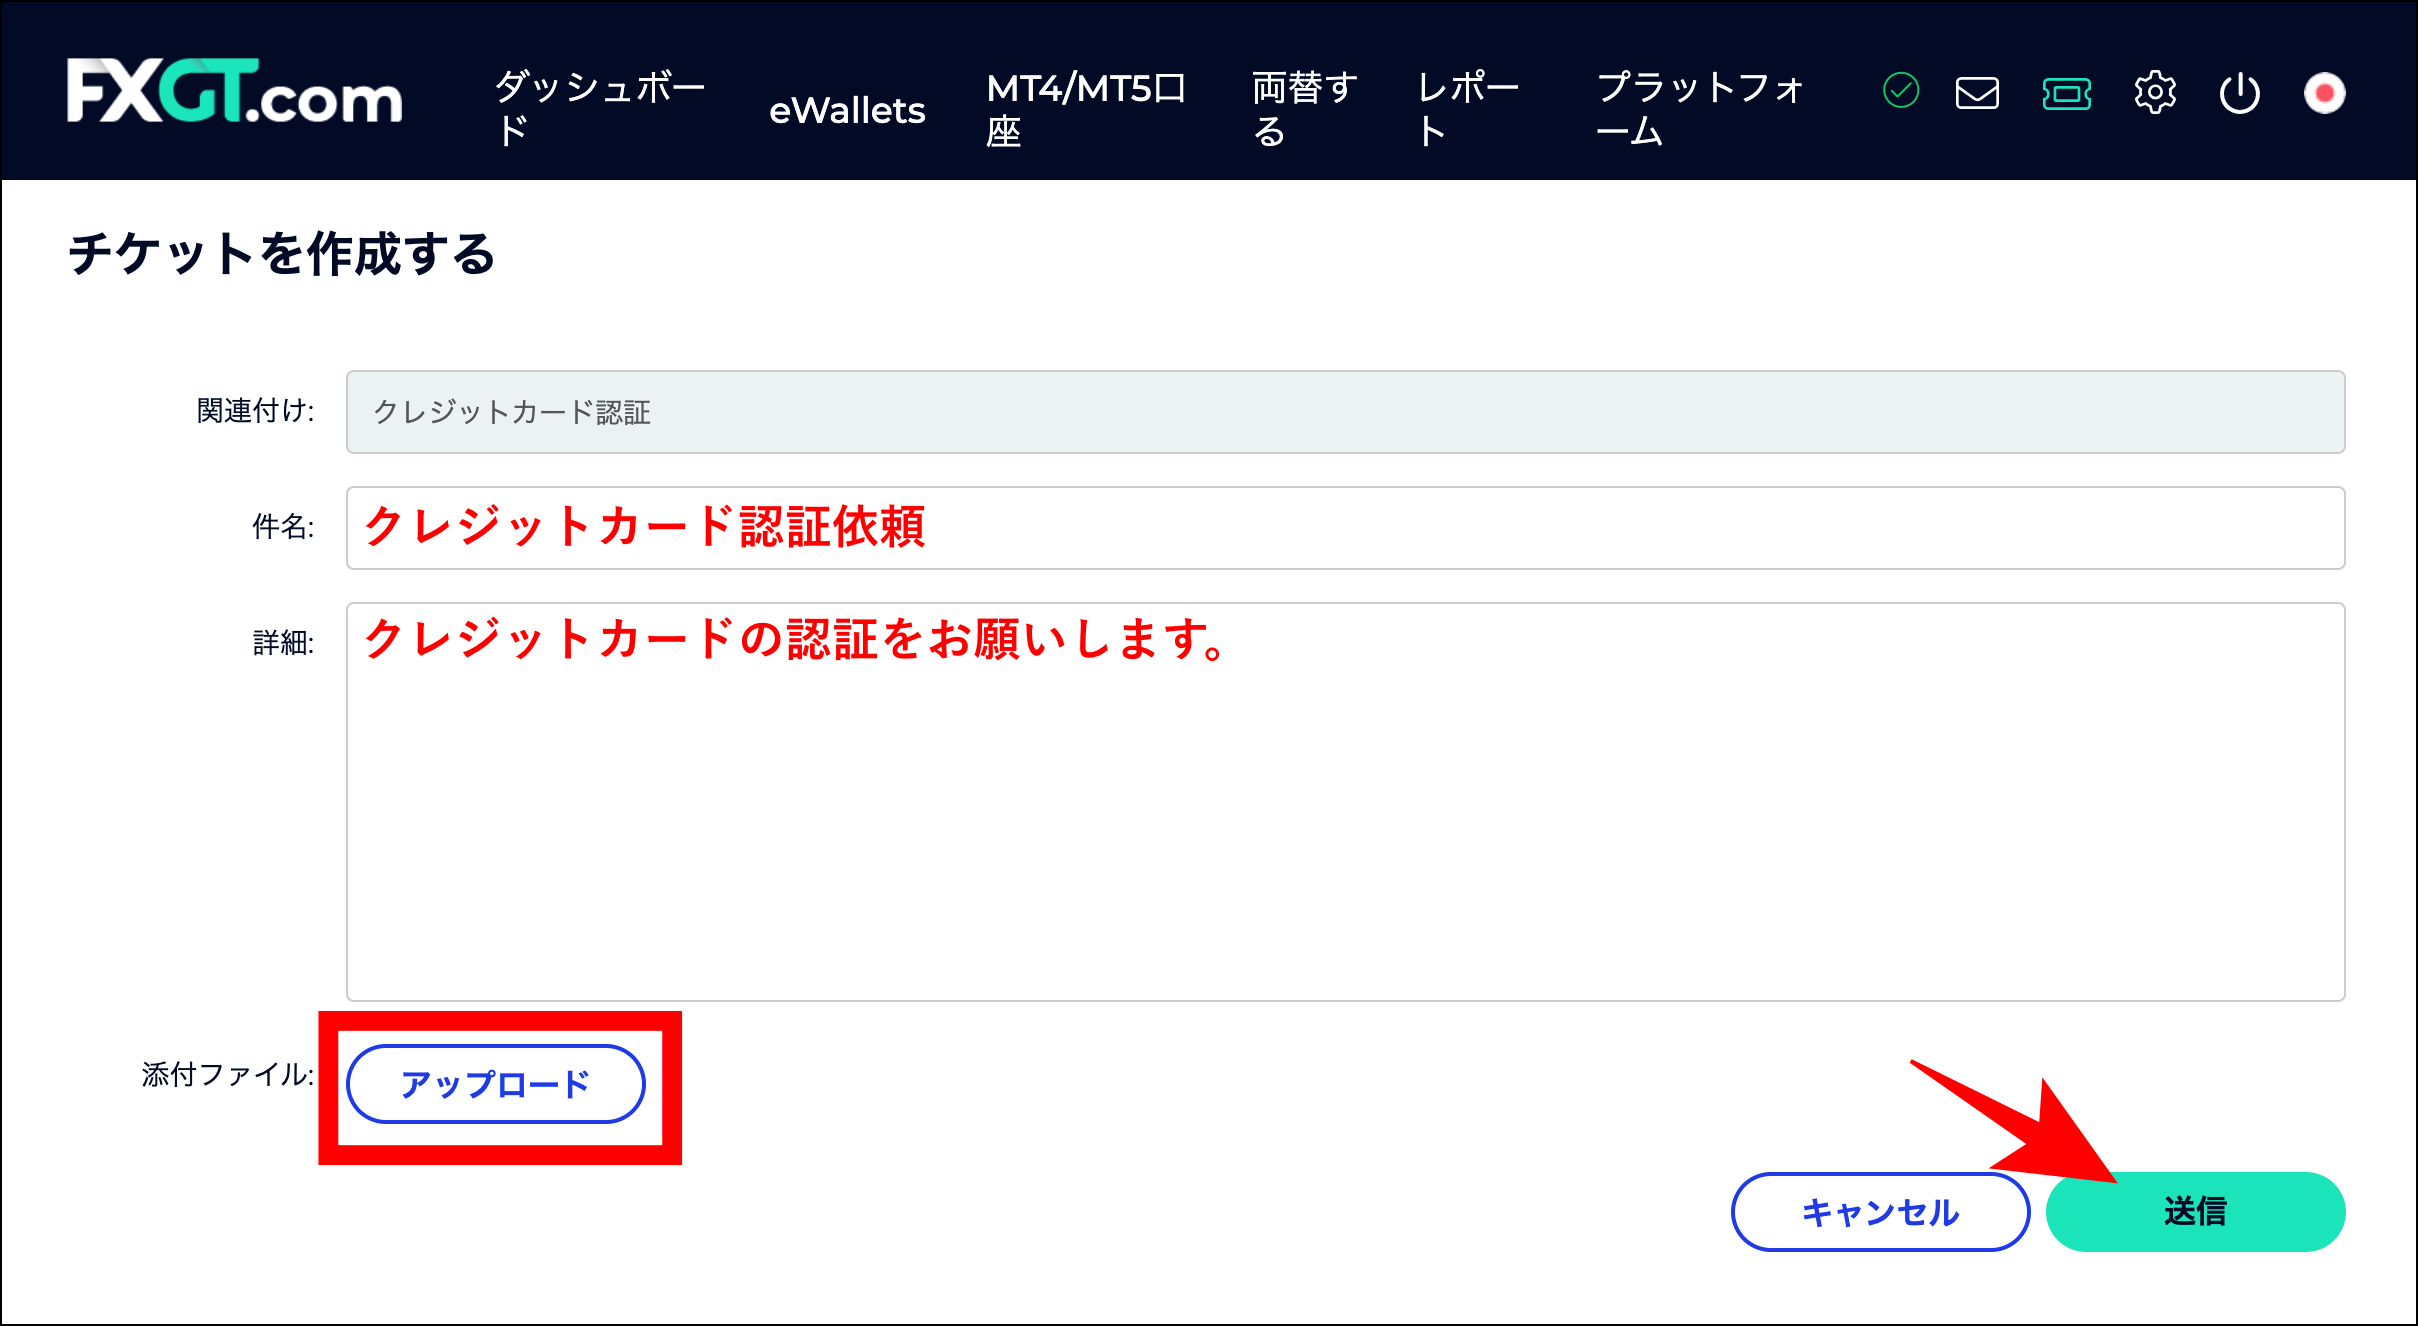Open the MT4/MT5口座 menu
Viewport: 2418px width, 1326px height.
[1086, 108]
